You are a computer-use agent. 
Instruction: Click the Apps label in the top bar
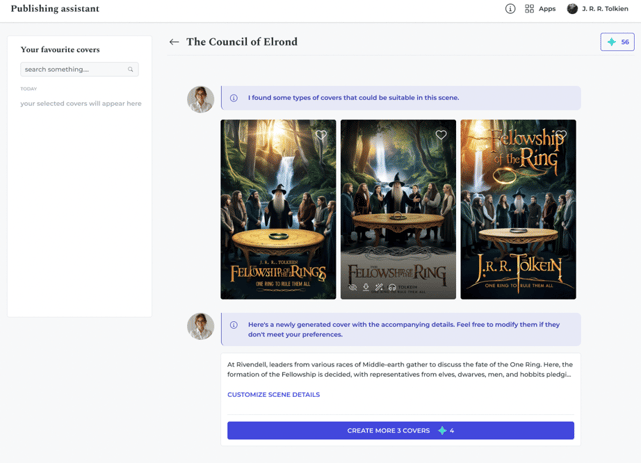547,9
